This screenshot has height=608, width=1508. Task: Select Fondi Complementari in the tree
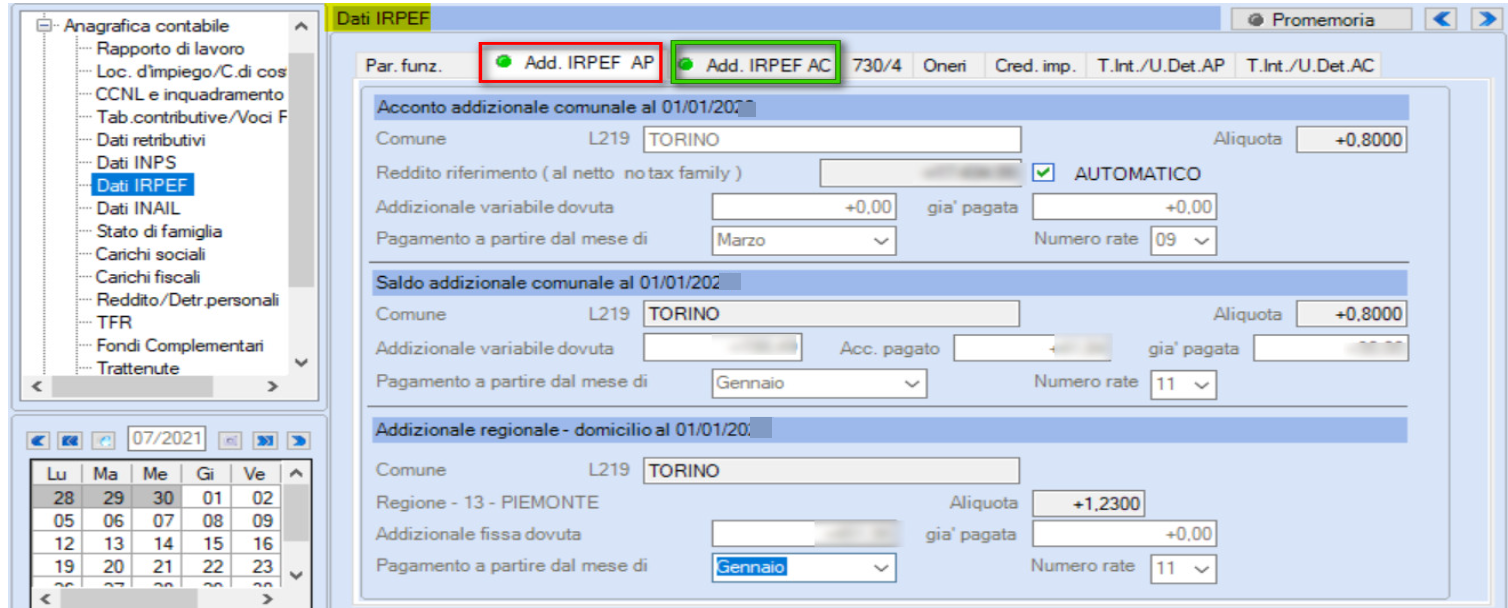[180, 346]
